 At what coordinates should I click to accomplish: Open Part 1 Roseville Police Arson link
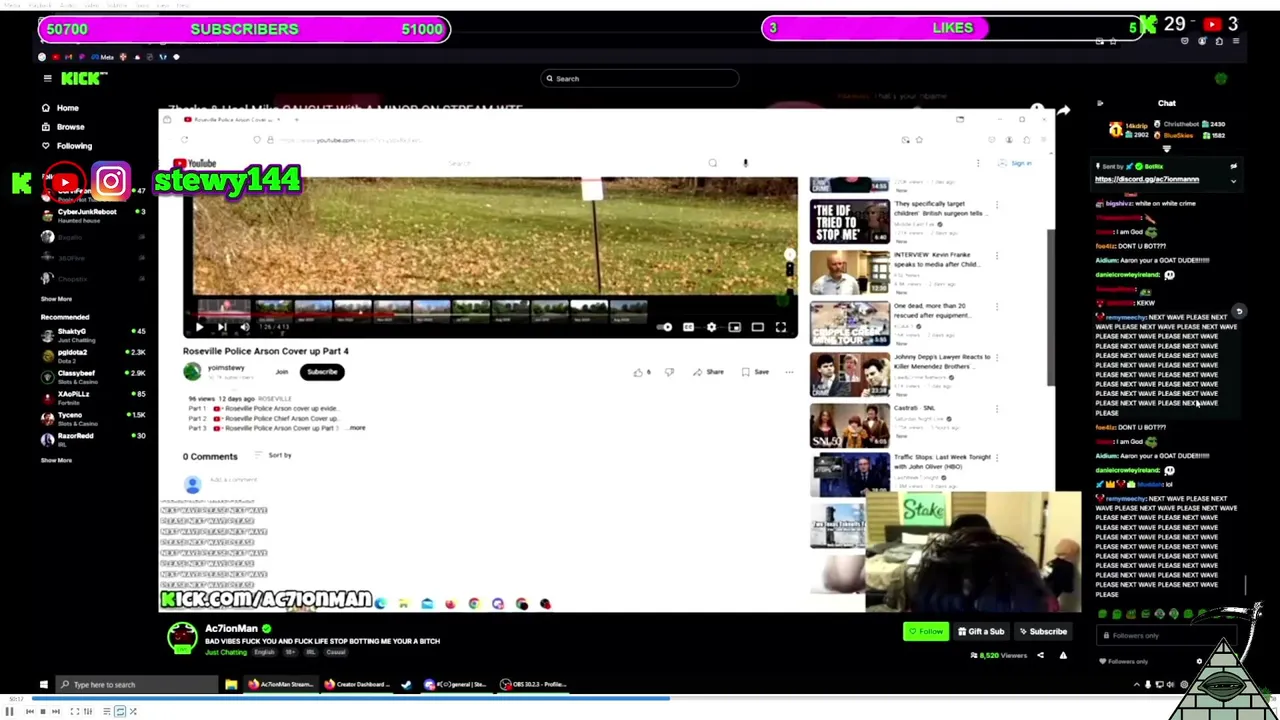275,409
